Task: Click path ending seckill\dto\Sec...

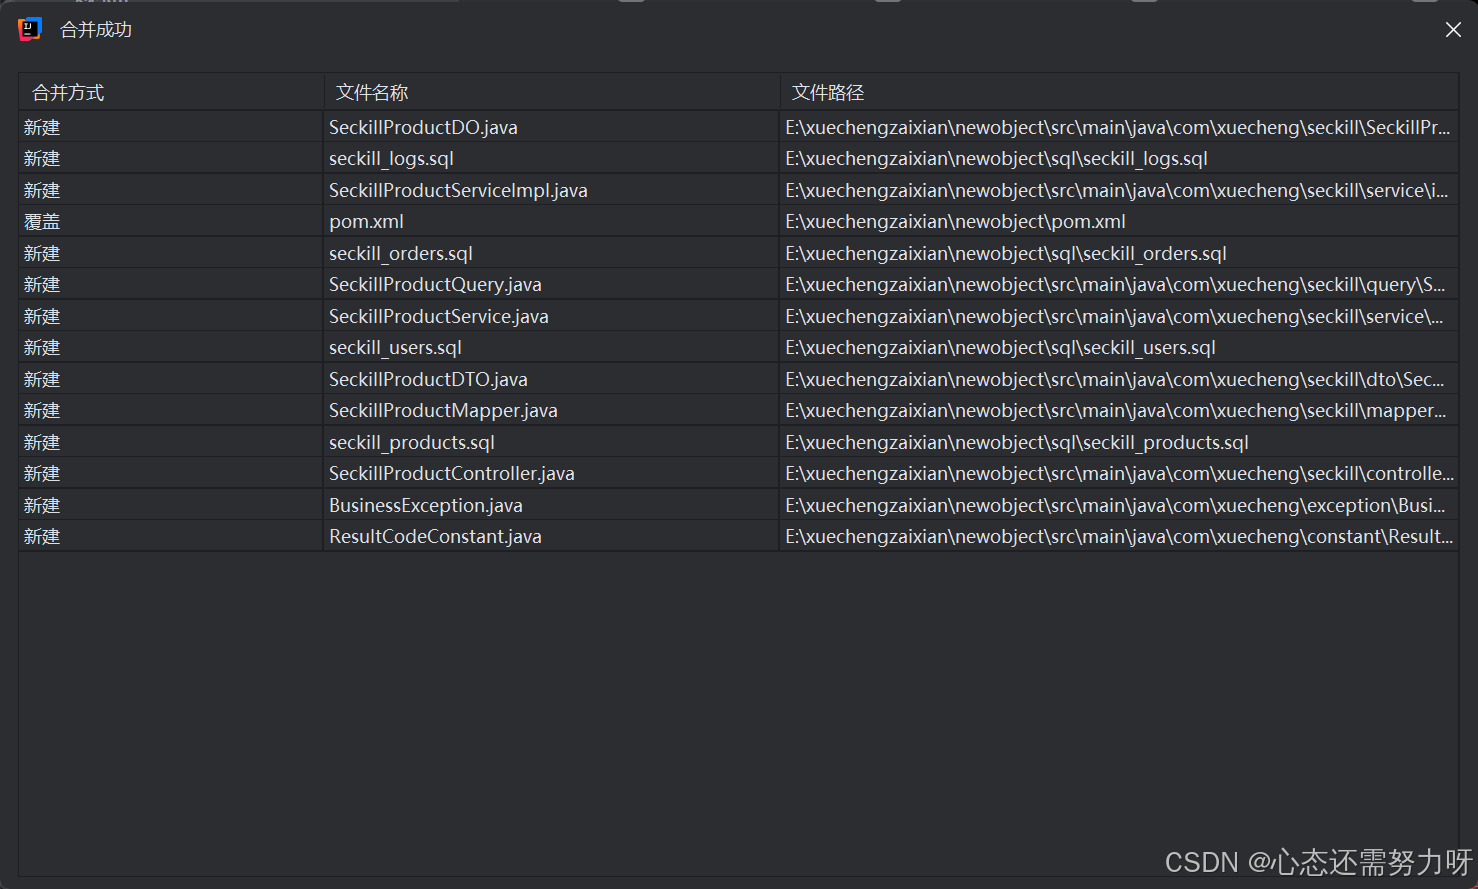Action: 1114,379
